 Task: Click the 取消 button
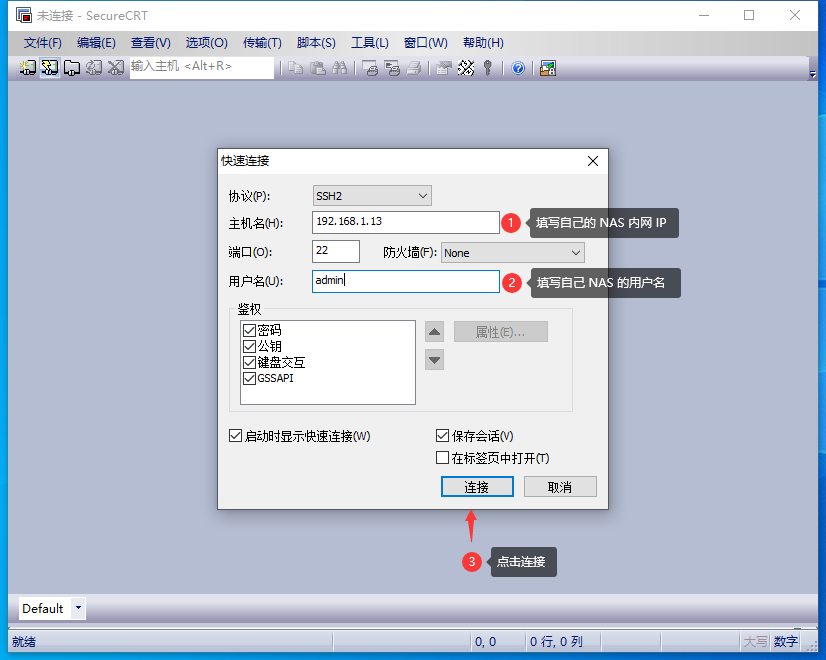(x=560, y=487)
